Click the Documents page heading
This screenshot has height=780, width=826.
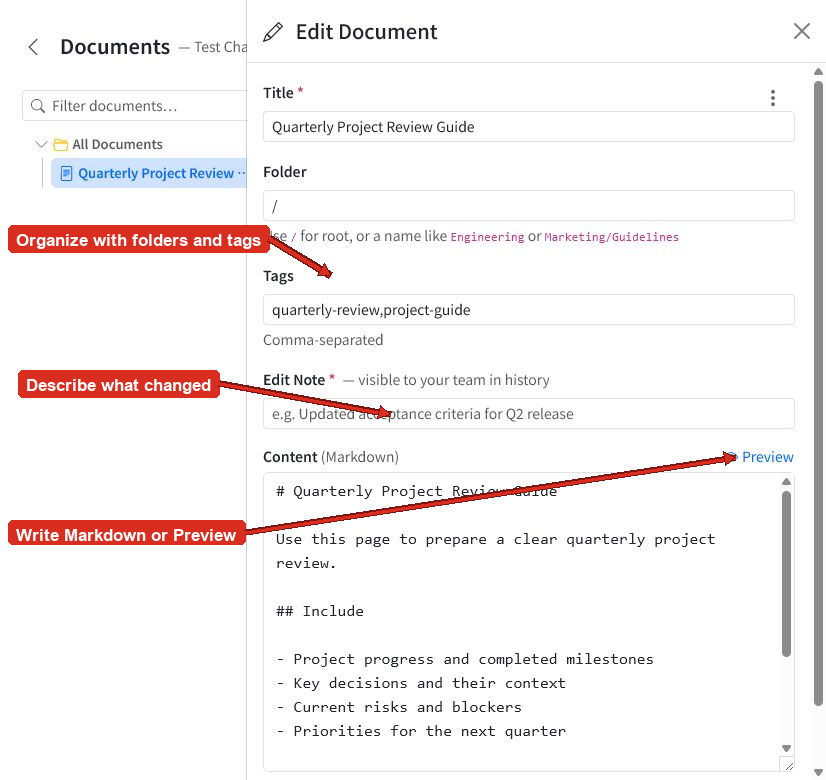115,47
